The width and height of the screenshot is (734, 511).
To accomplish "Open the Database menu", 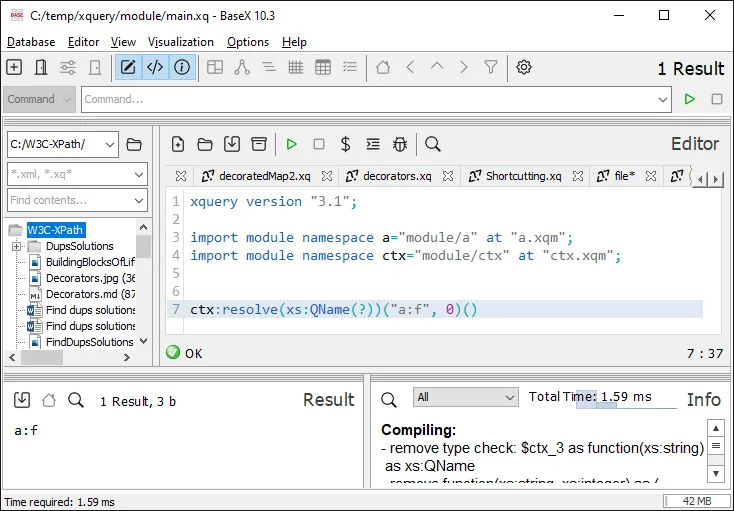I will click(x=31, y=42).
